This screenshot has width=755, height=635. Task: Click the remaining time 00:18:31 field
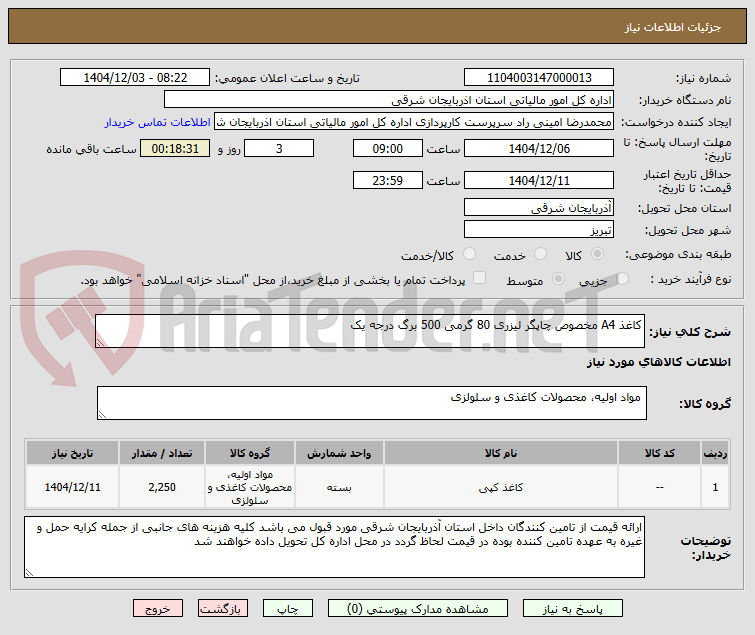point(175,148)
